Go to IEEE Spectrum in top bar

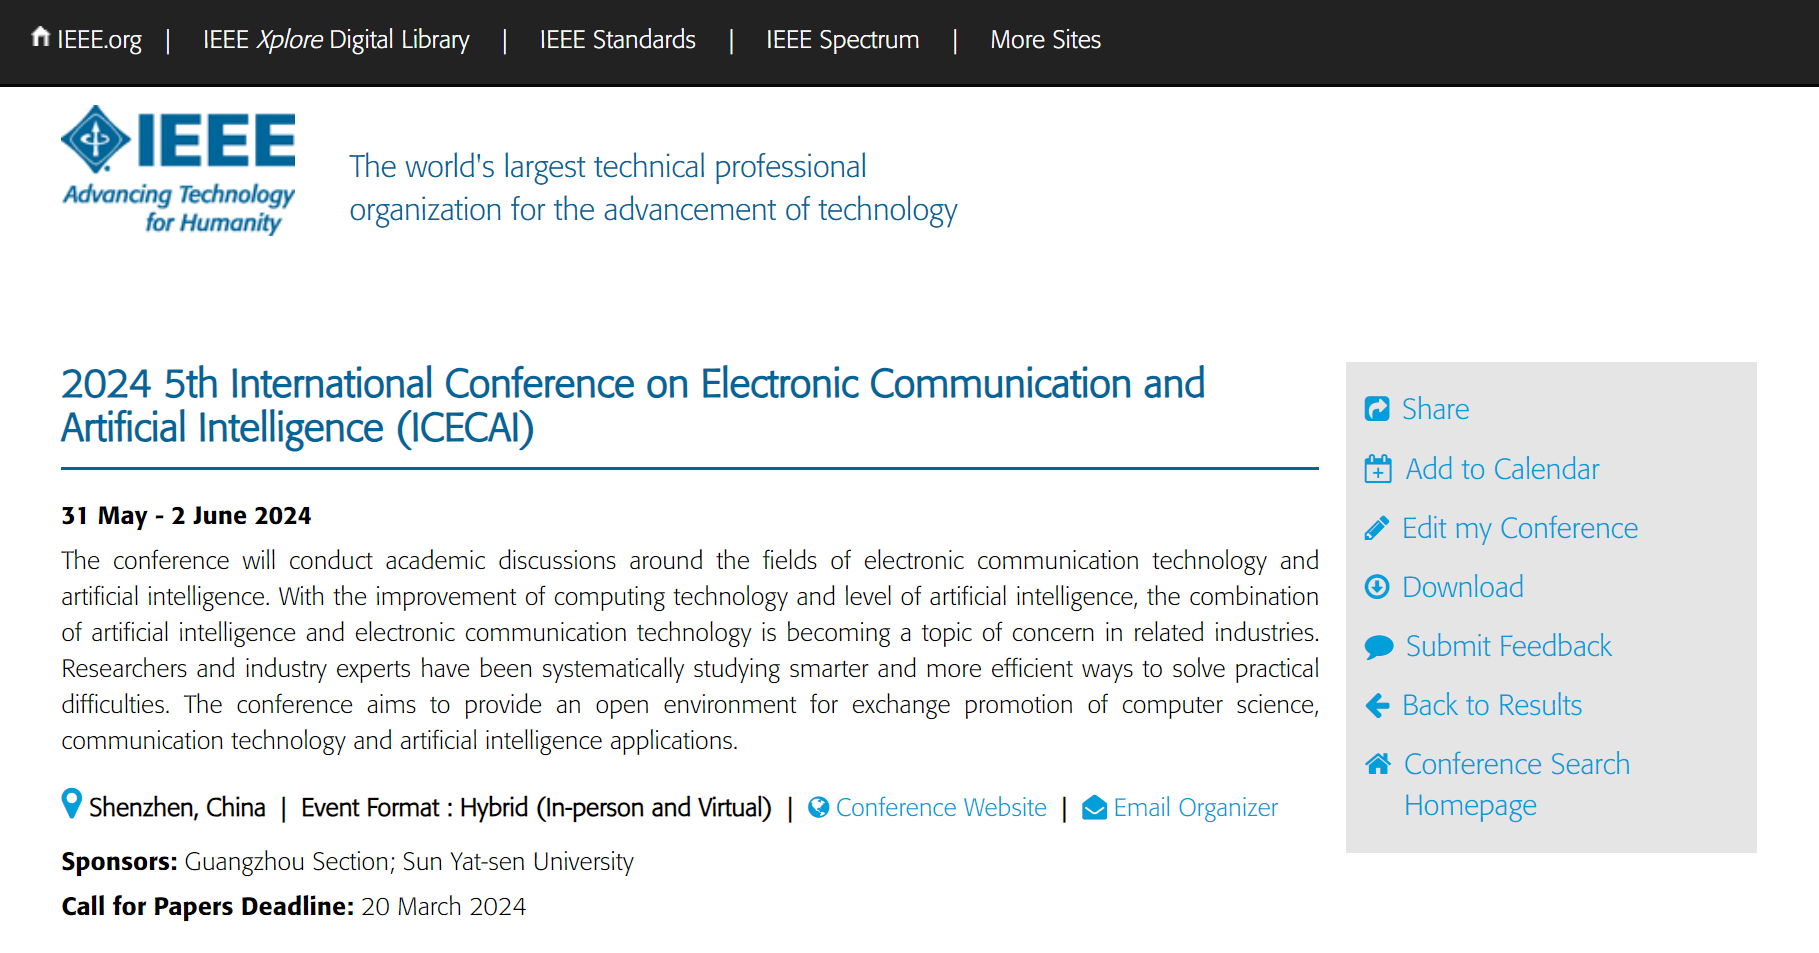[x=842, y=40]
